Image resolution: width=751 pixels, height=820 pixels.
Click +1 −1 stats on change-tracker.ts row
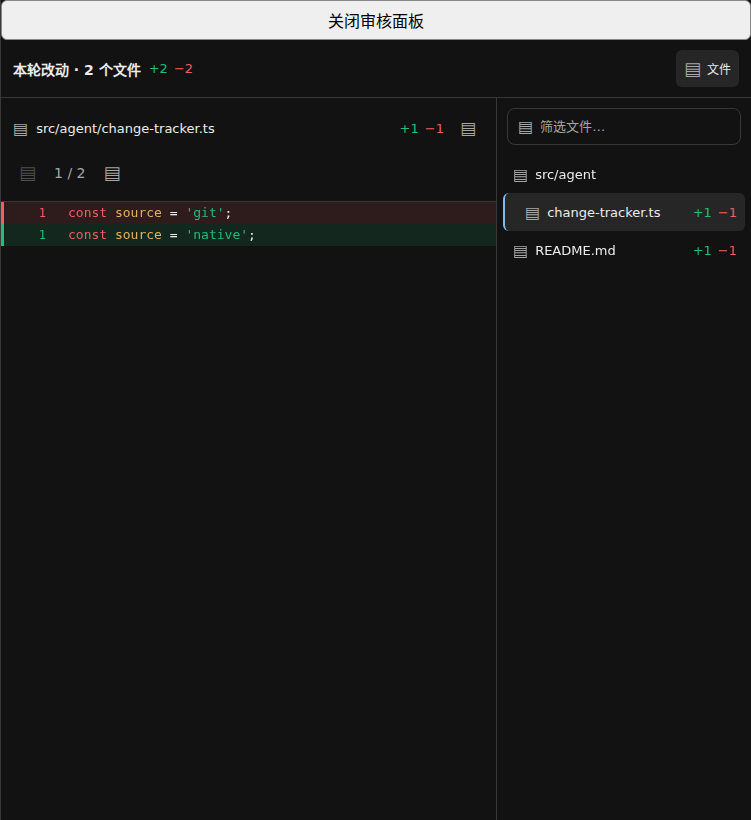coord(714,213)
